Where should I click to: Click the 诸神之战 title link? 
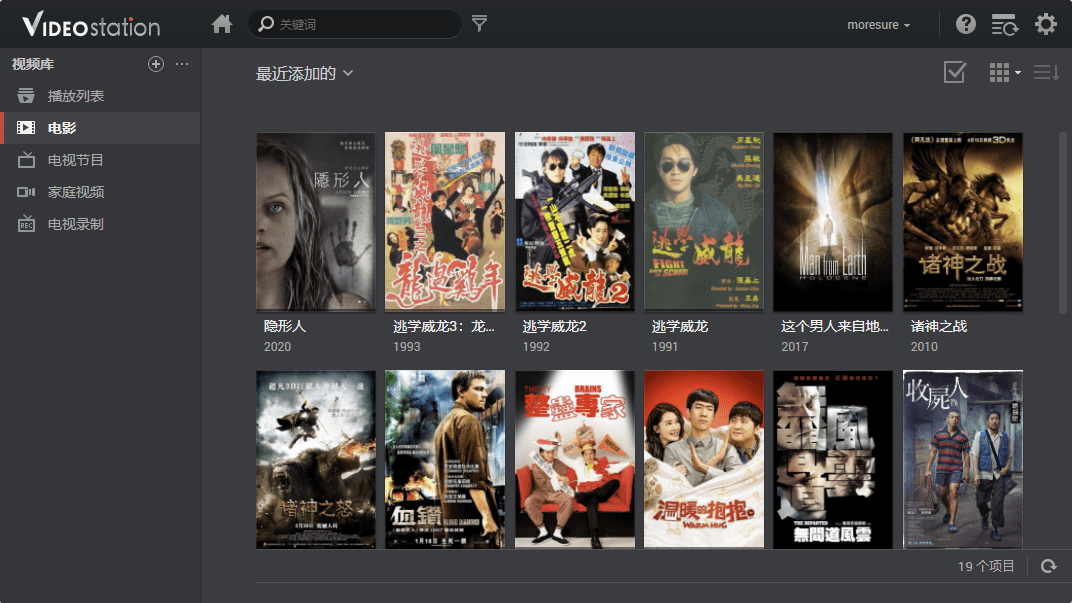(x=938, y=327)
